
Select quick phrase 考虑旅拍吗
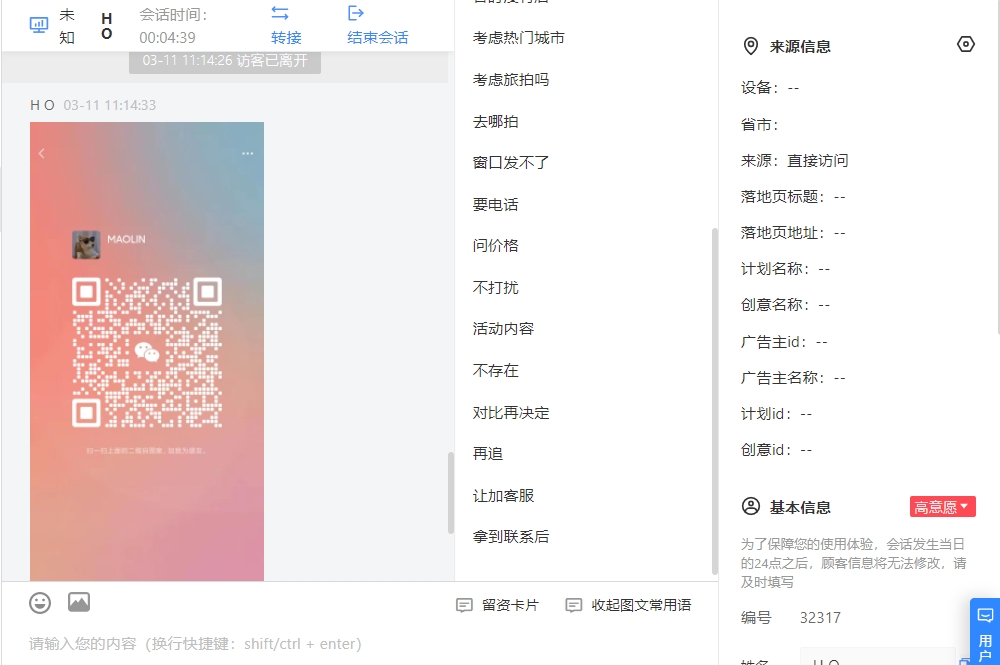[x=511, y=80]
